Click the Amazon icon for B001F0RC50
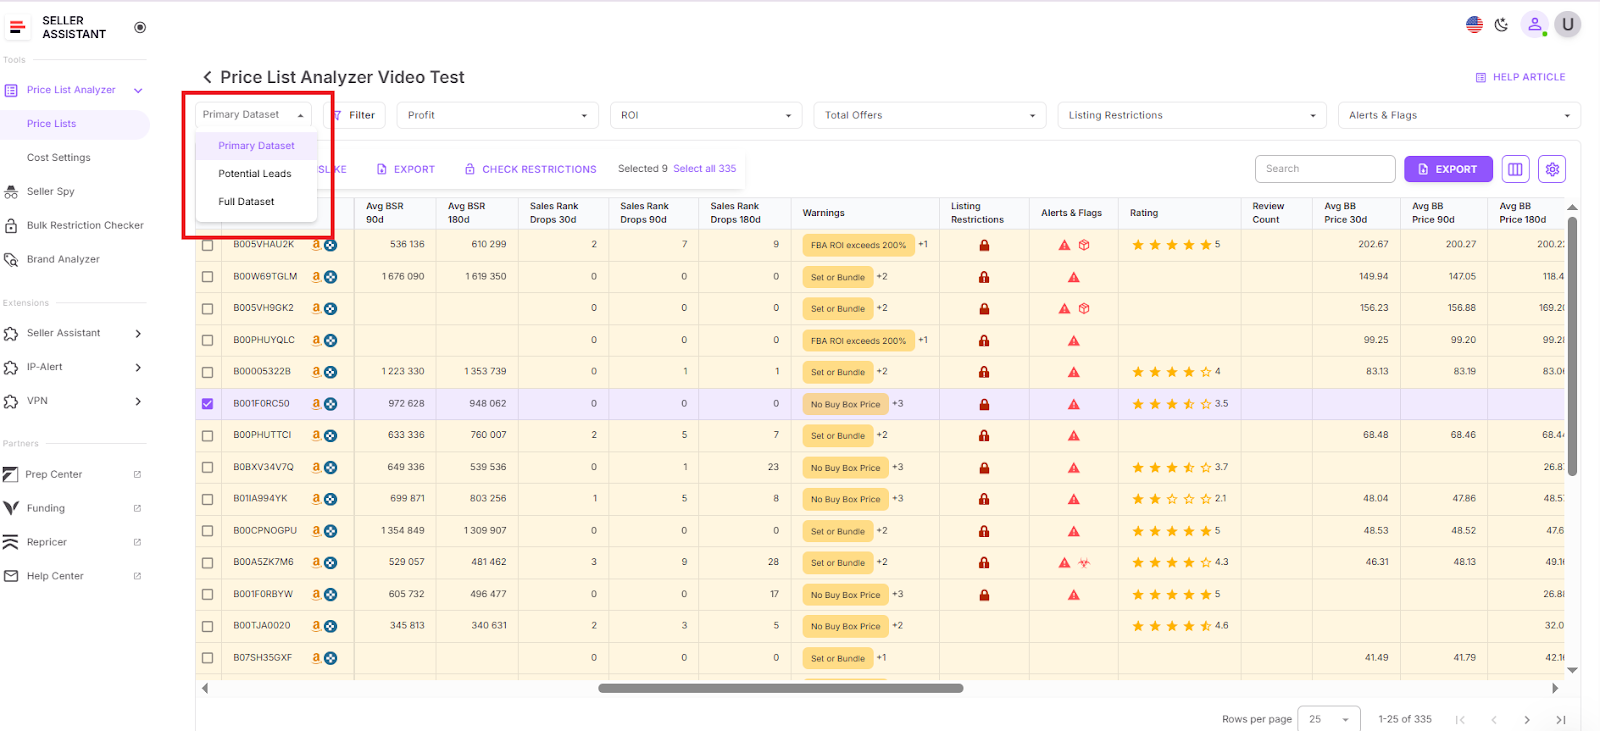The width and height of the screenshot is (1600, 731). tap(317, 404)
